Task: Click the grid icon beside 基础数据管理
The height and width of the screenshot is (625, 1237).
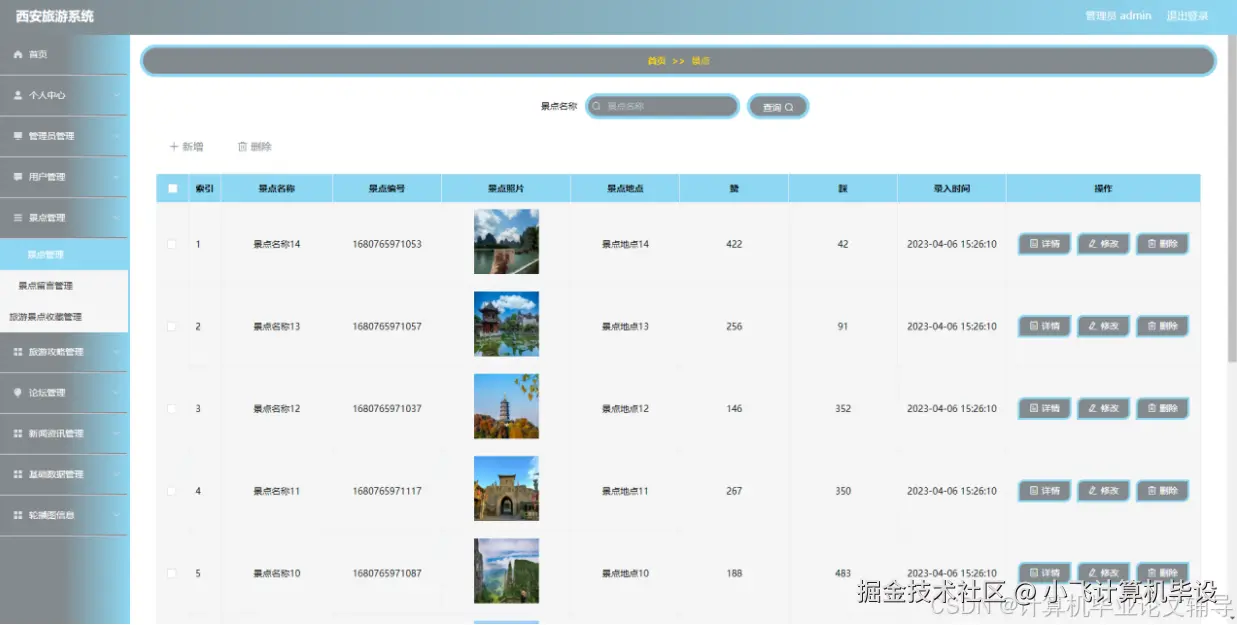Action: click(17, 474)
